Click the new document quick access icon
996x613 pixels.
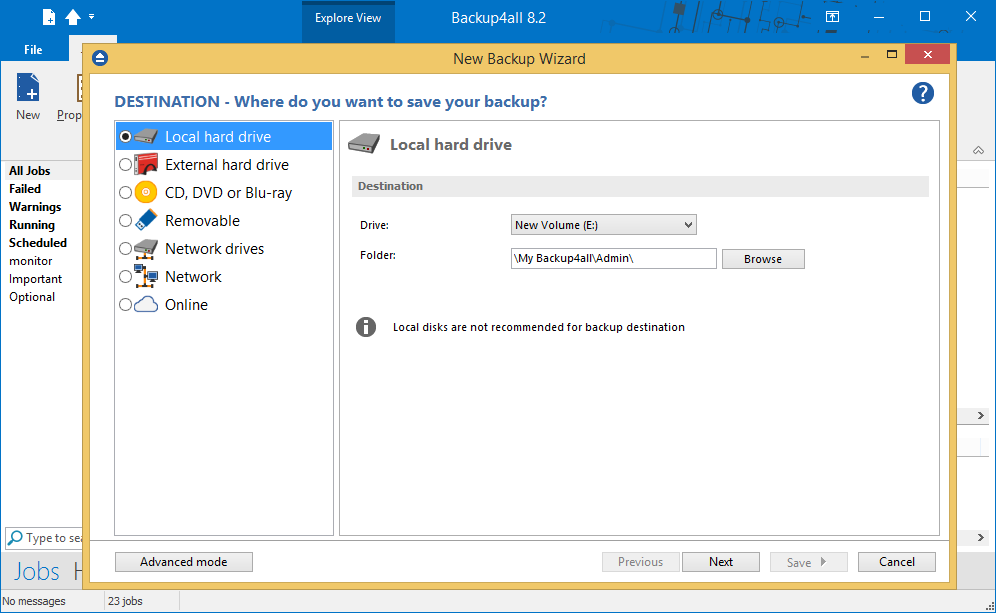49,17
